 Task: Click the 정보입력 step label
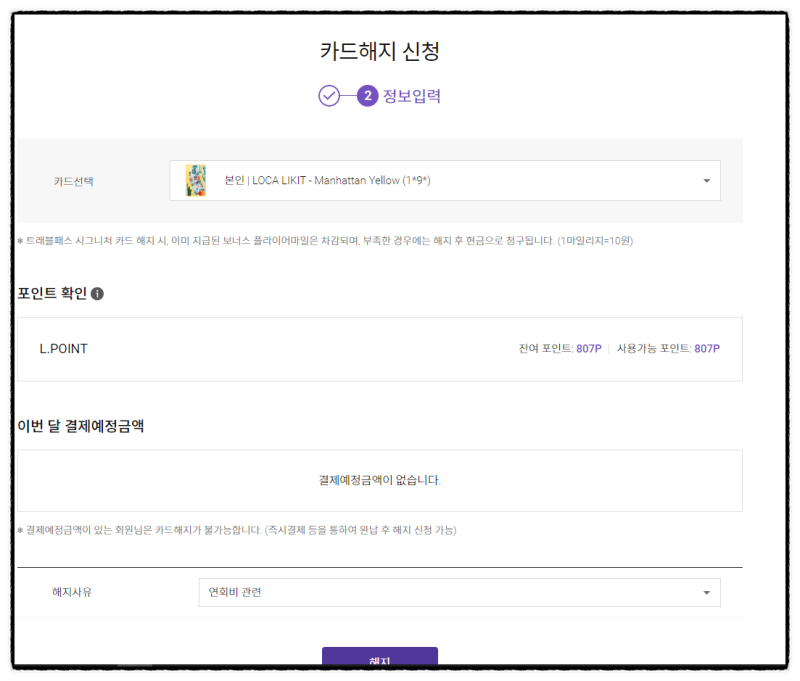[412, 96]
